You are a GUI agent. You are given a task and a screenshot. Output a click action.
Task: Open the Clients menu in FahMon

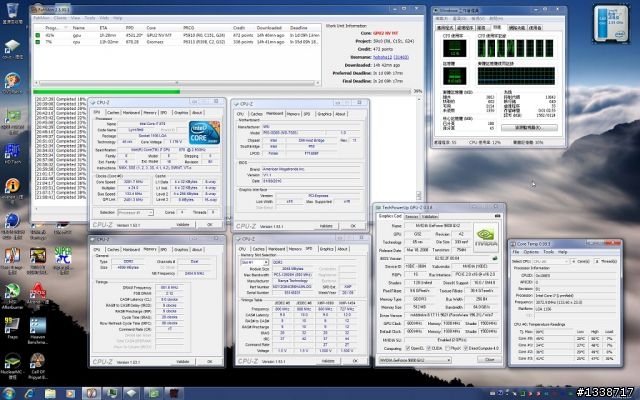click(60, 18)
